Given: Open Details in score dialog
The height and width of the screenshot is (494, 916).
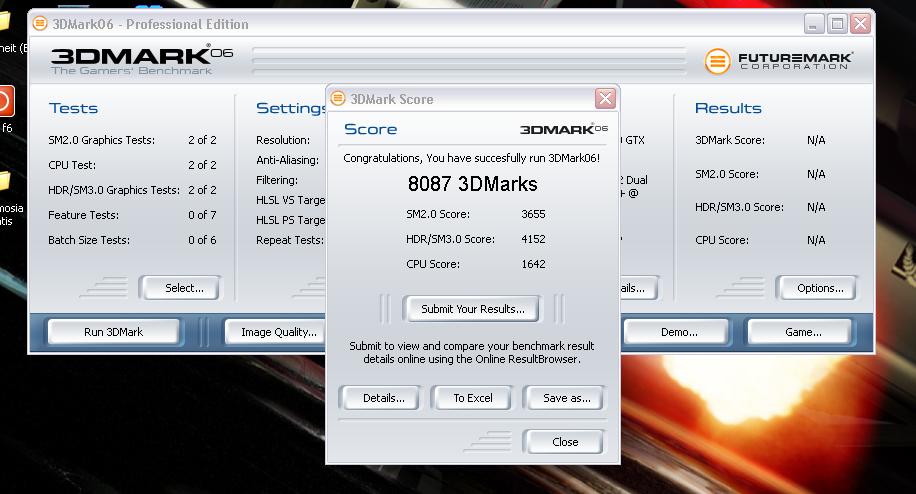Looking at the screenshot, I should pos(380,398).
